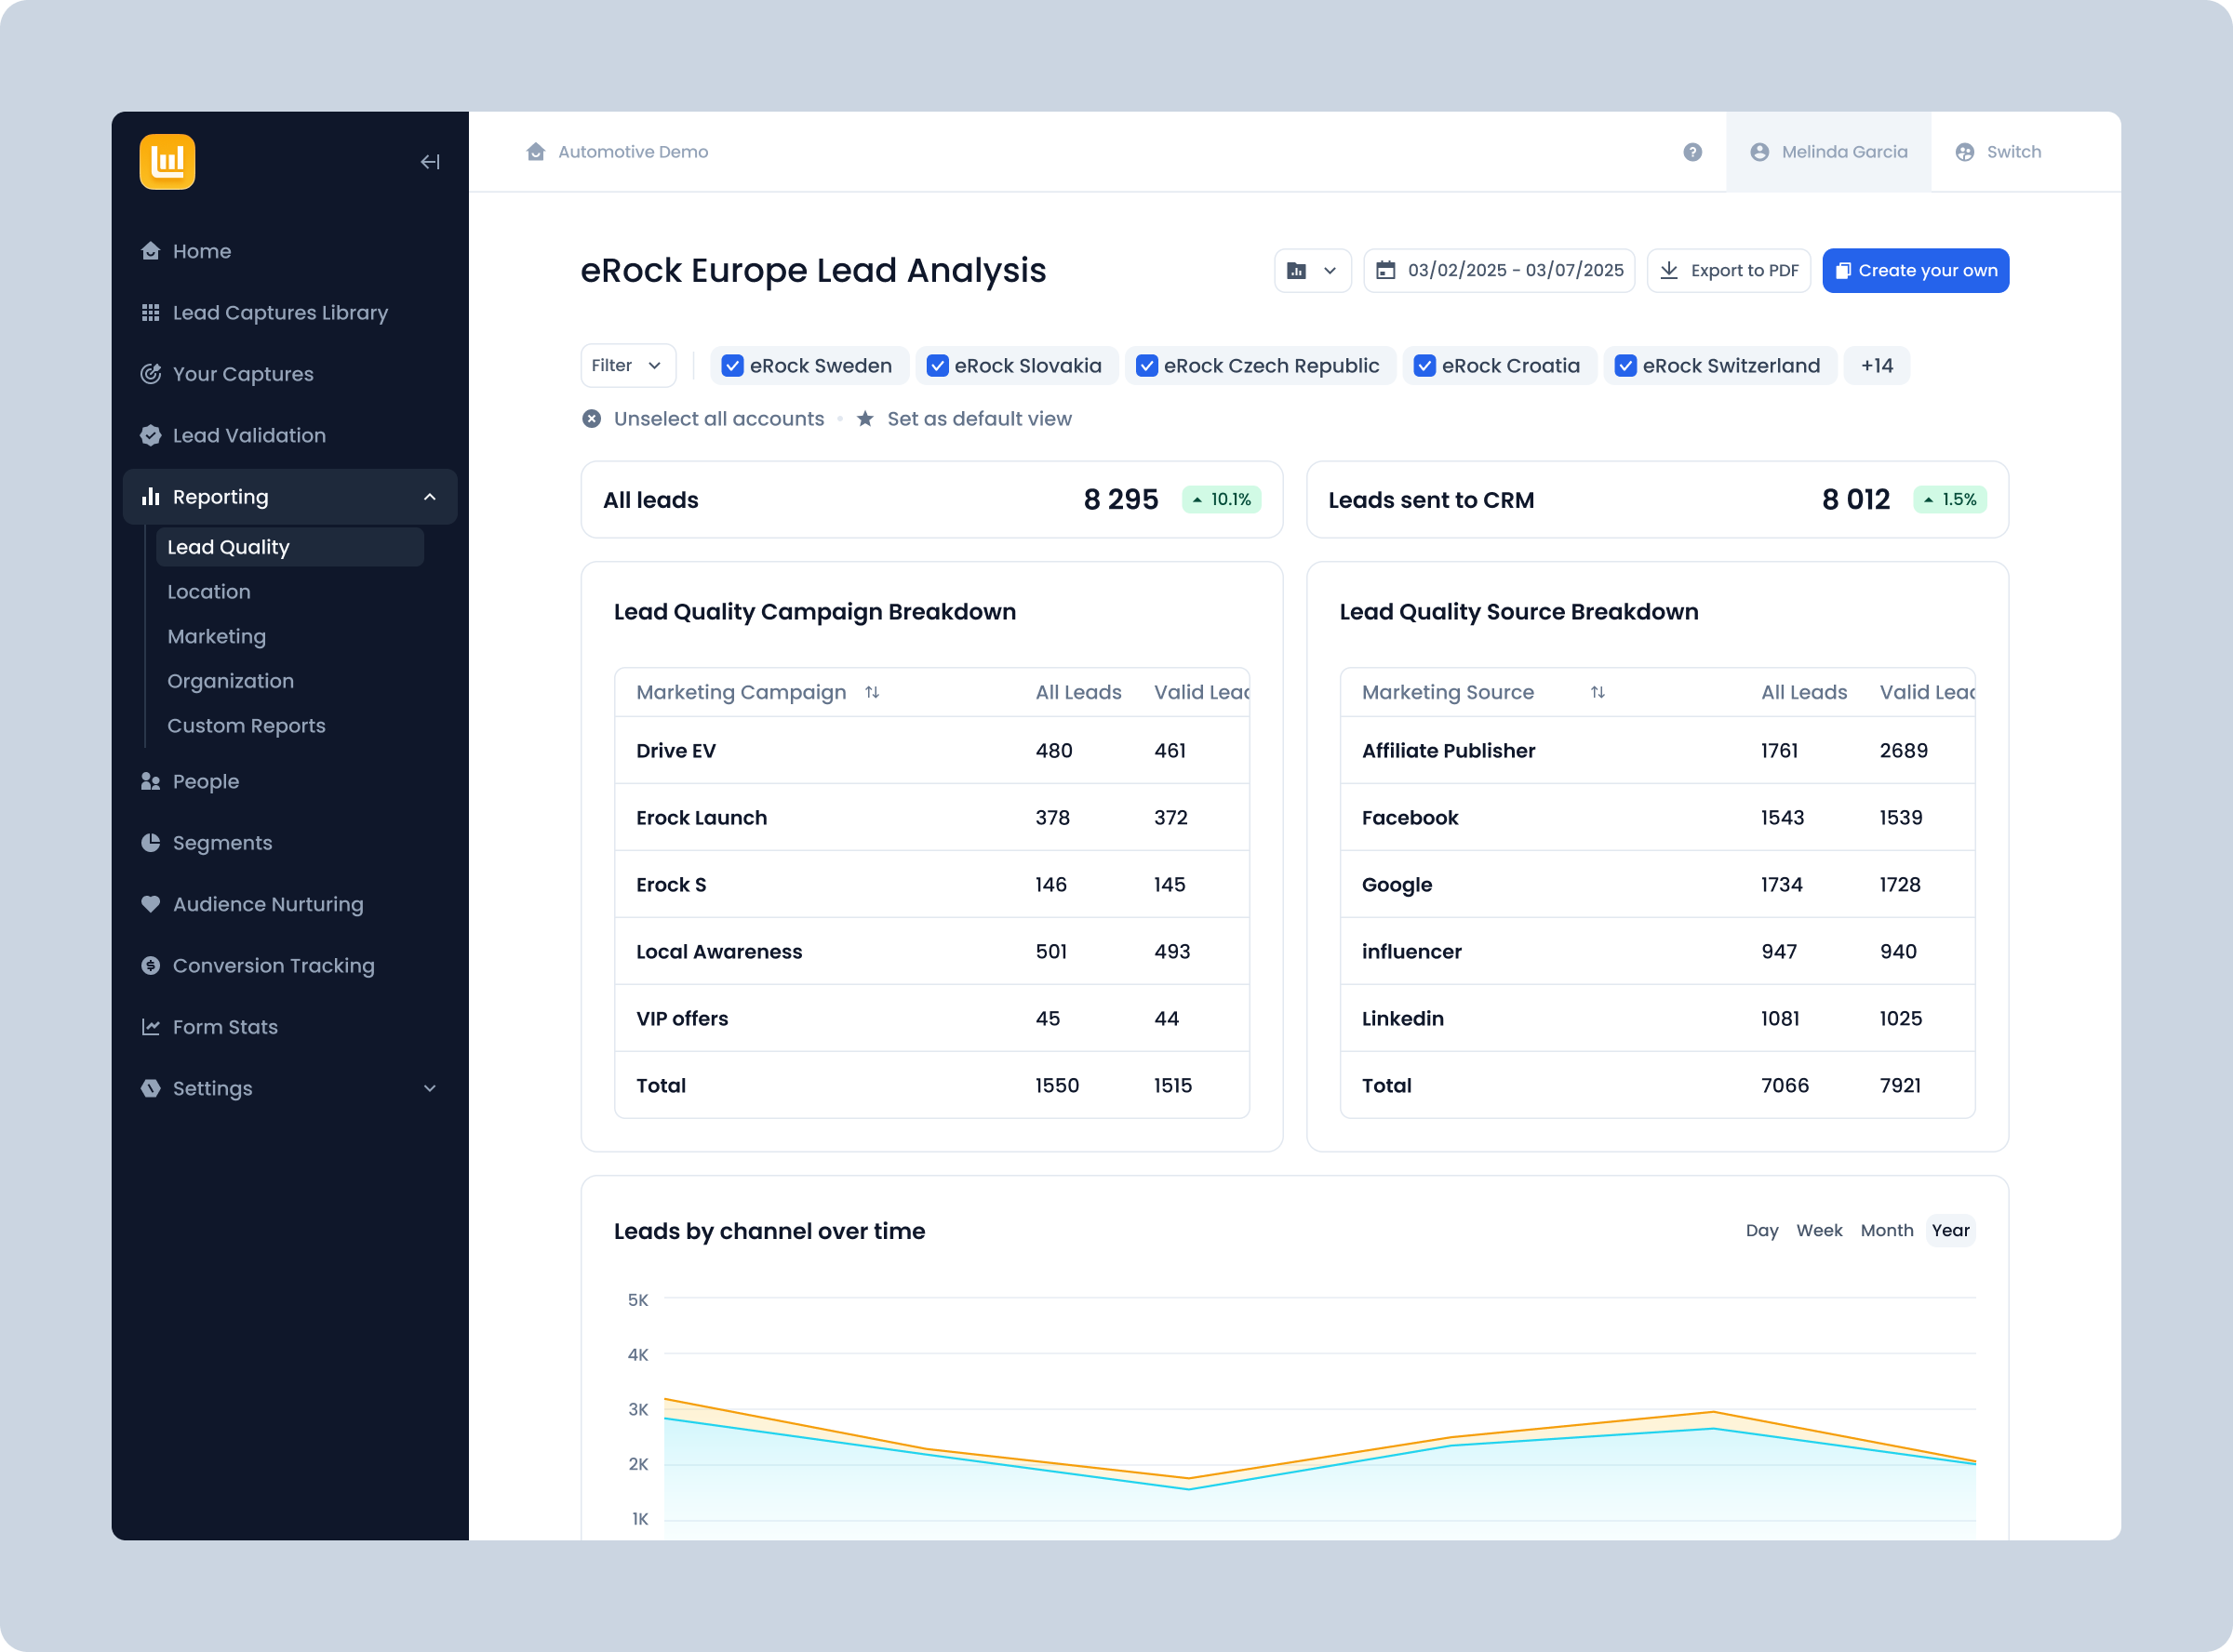Uncheck eRock Sweden account checkbox
Image resolution: width=2233 pixels, height=1652 pixels.
733,366
